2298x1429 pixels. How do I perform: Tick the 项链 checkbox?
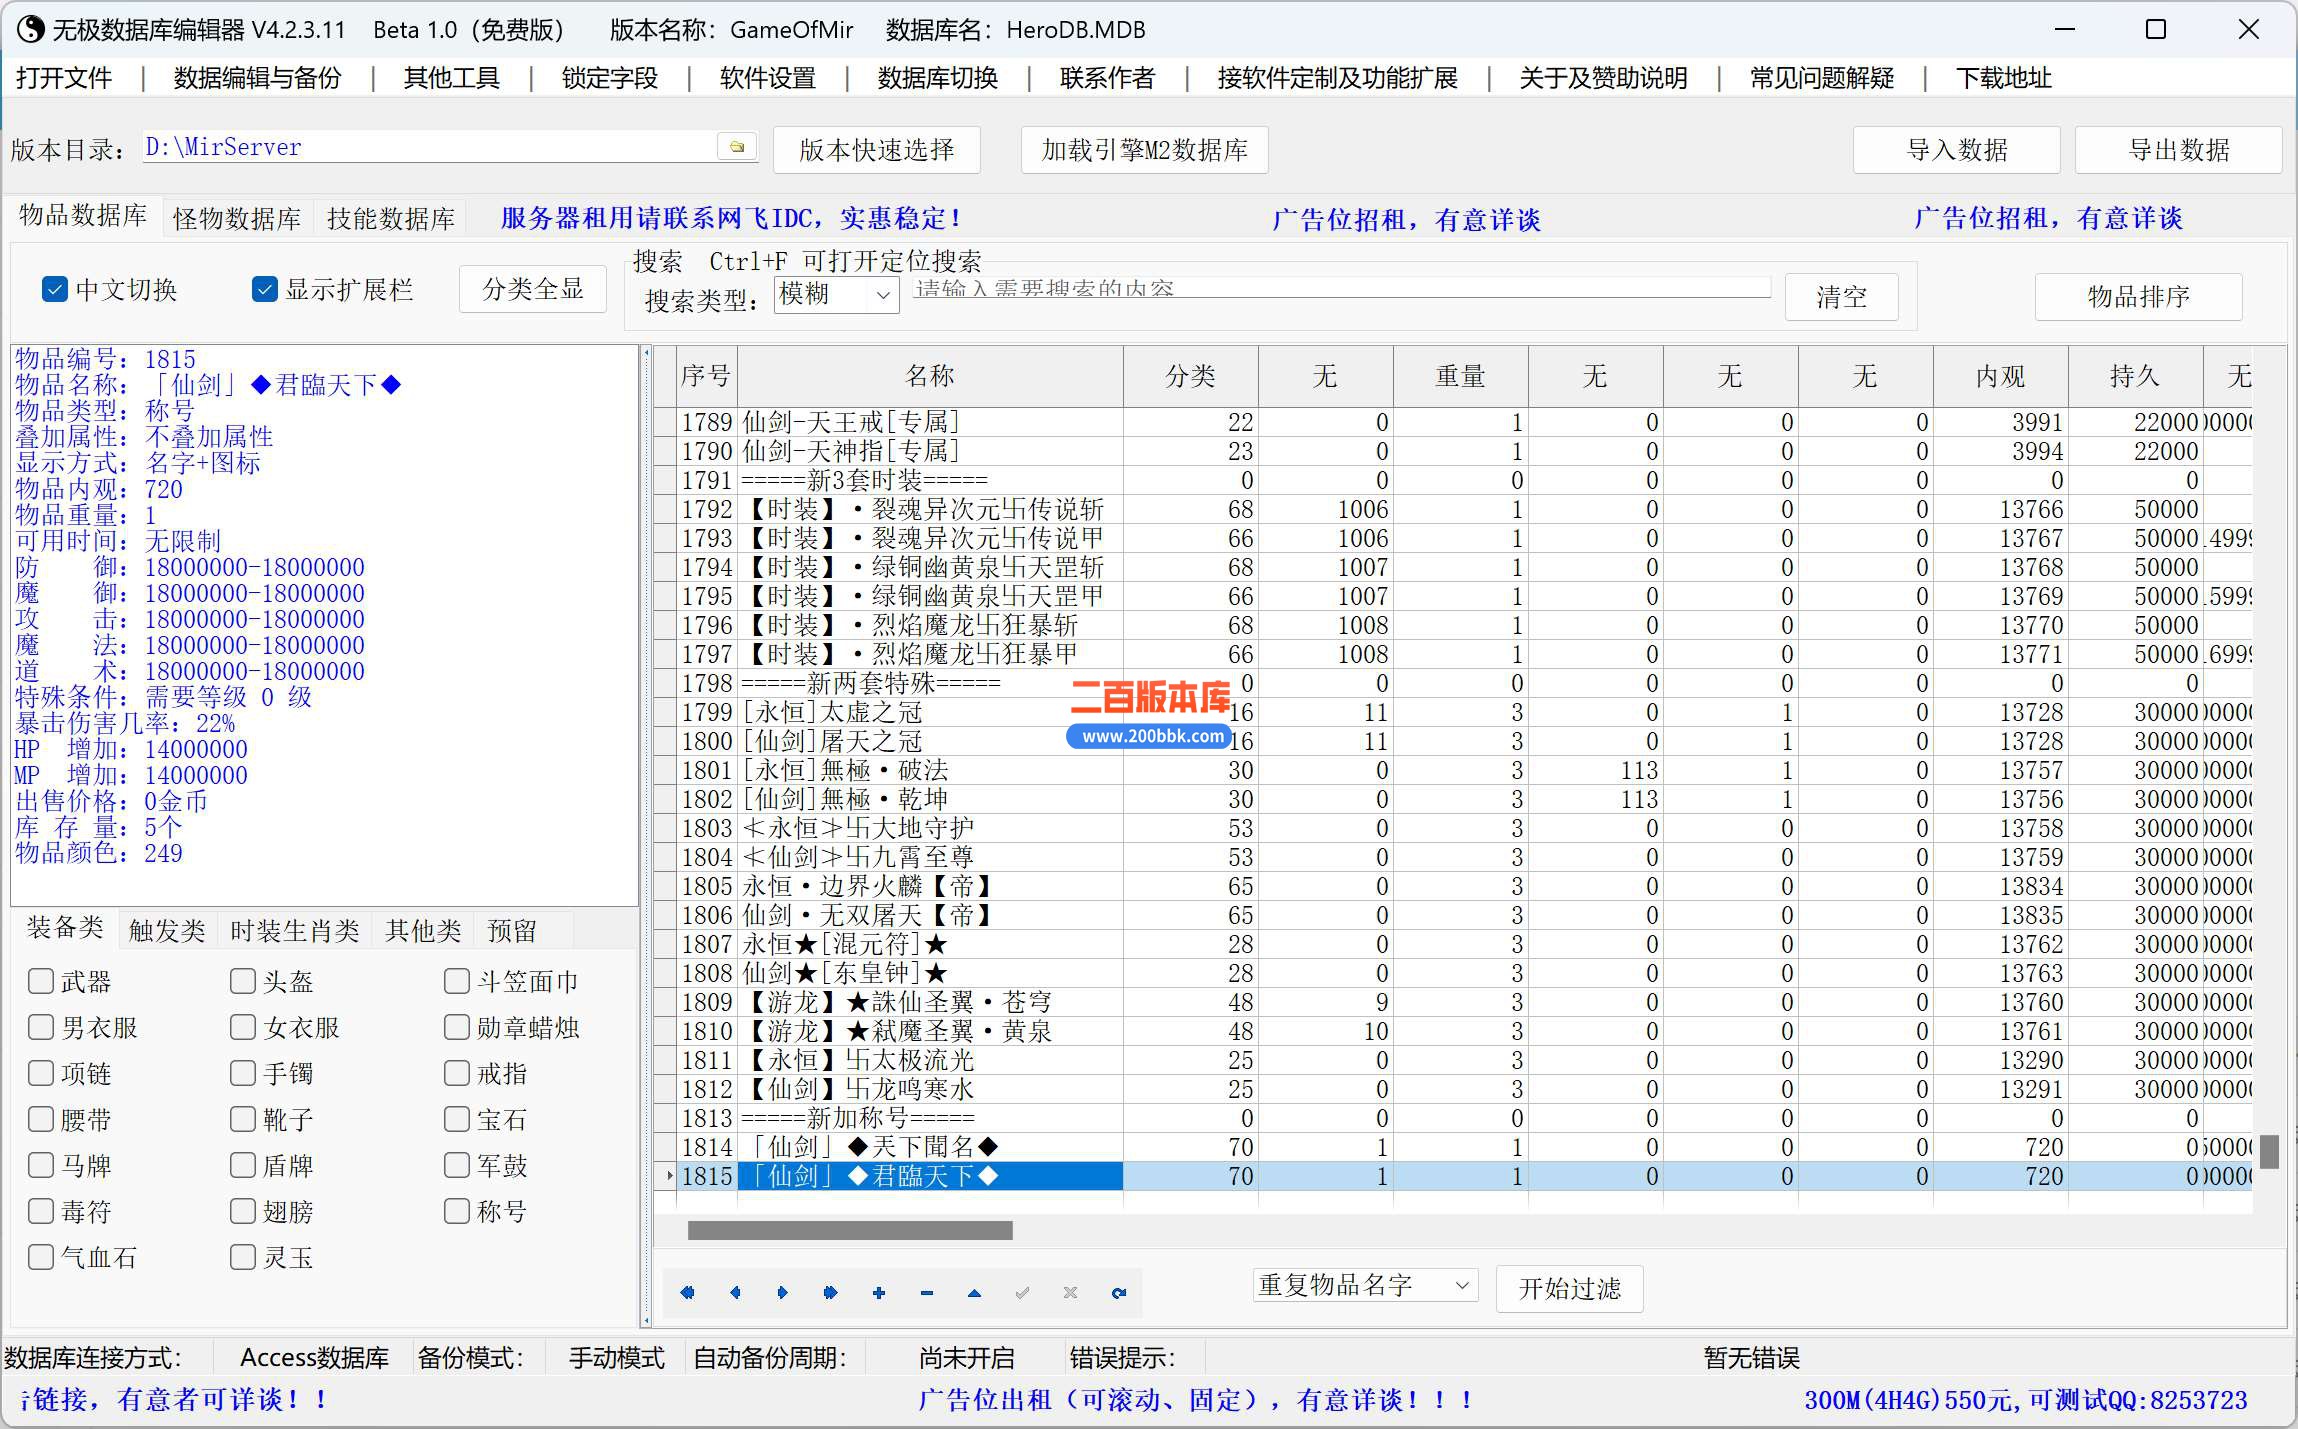(41, 1073)
